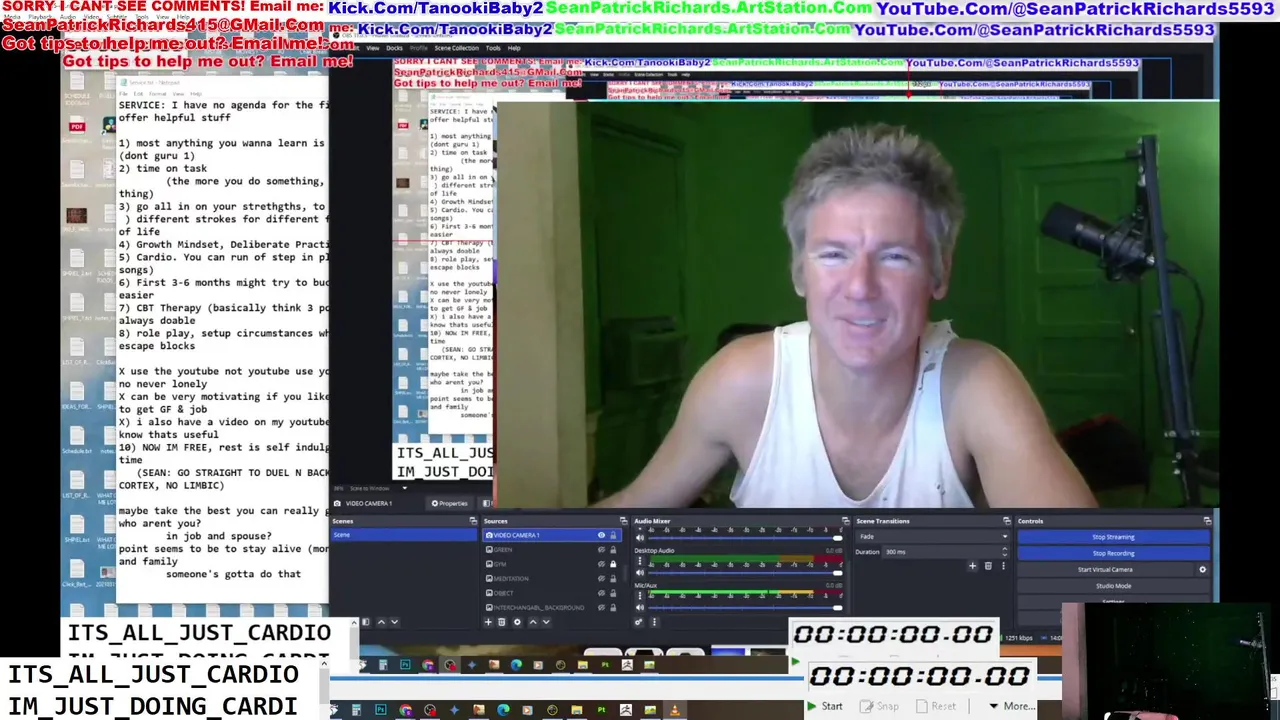
Task: Adjust Mic/Aux volume slider
Action: click(x=746, y=607)
